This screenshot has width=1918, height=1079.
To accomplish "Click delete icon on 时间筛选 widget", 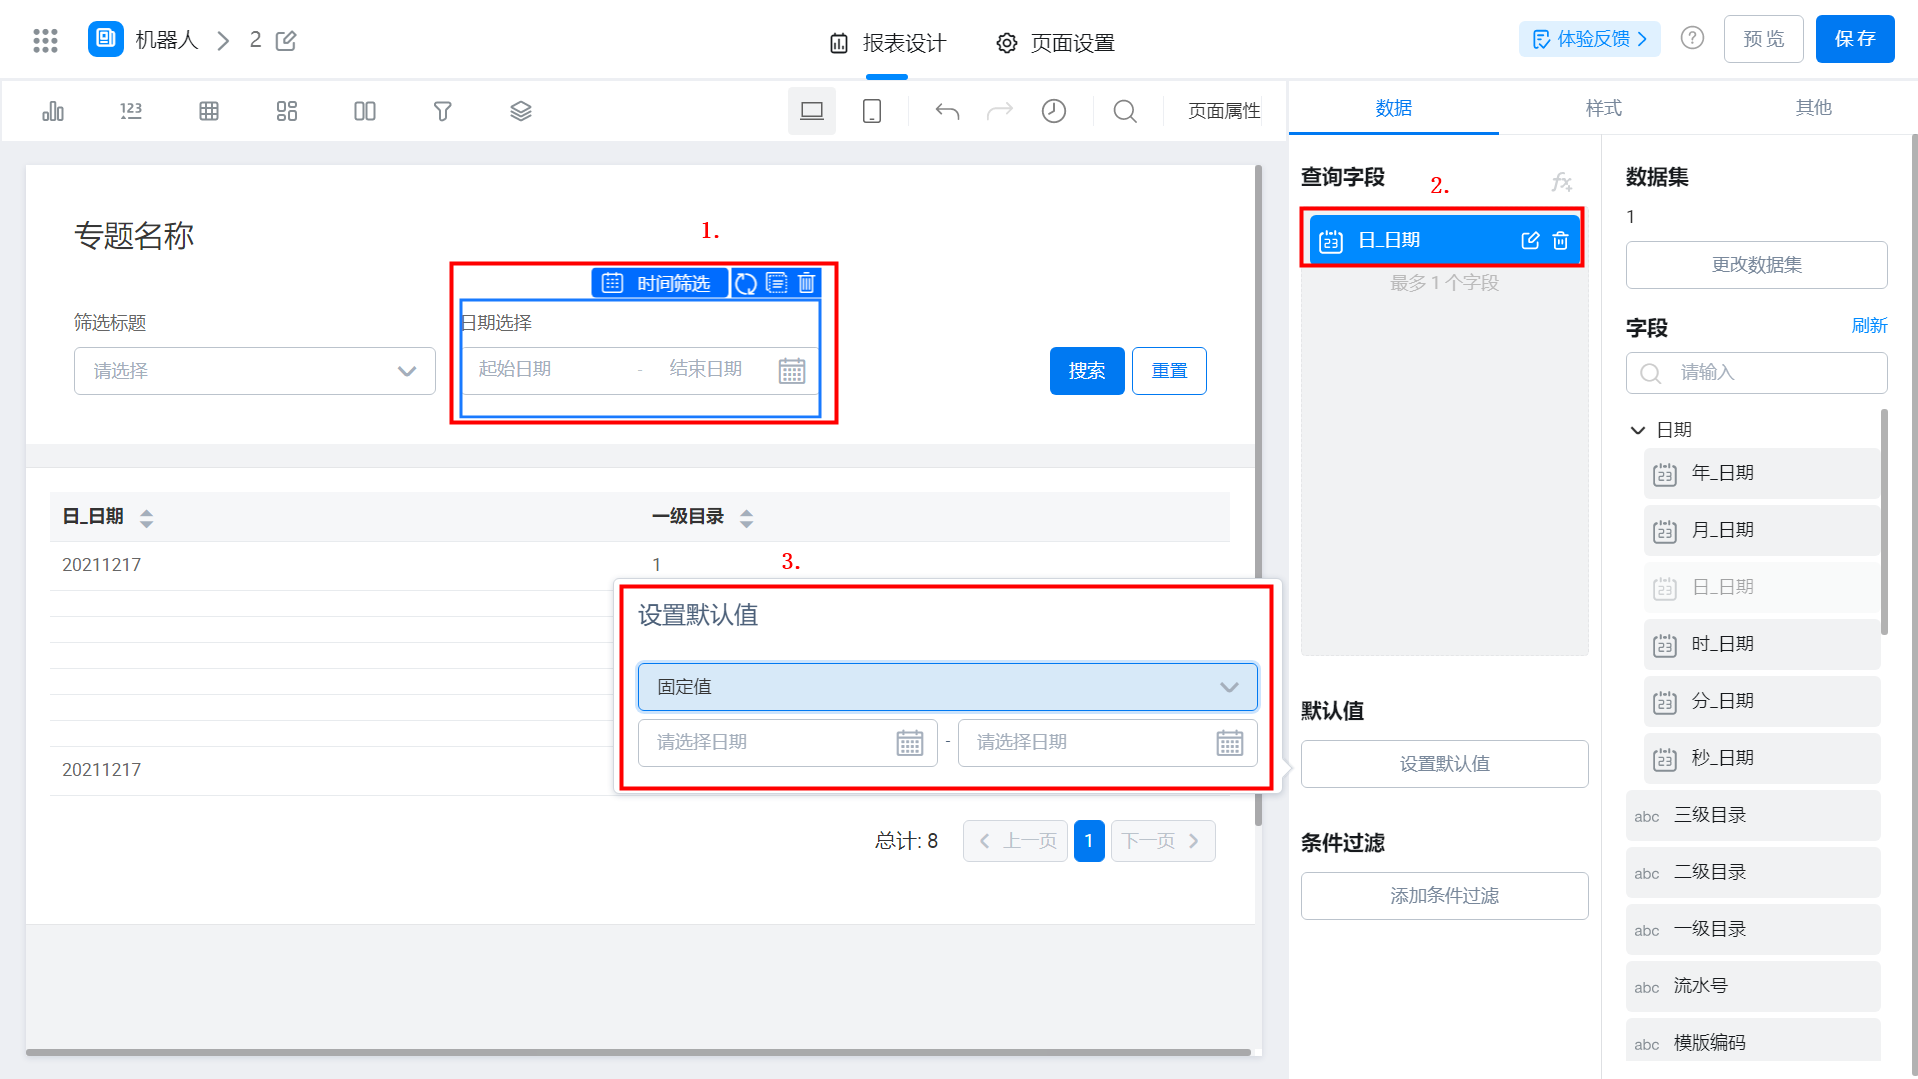I will [807, 283].
